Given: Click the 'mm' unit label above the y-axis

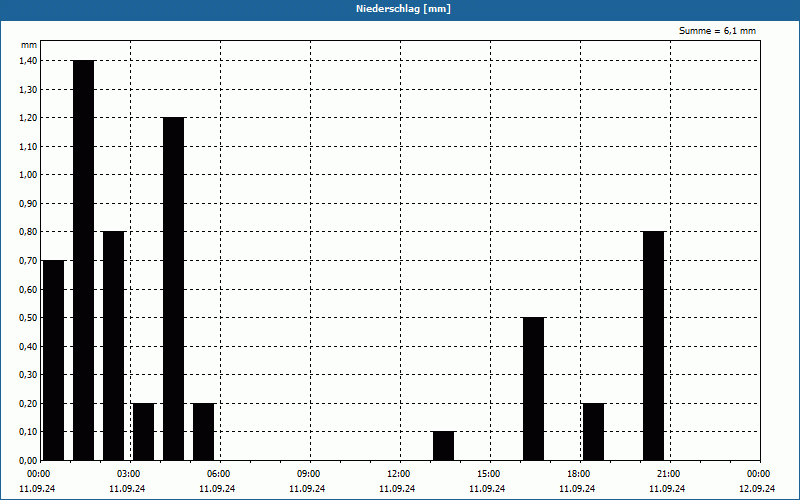Looking at the screenshot, I should point(29,45).
